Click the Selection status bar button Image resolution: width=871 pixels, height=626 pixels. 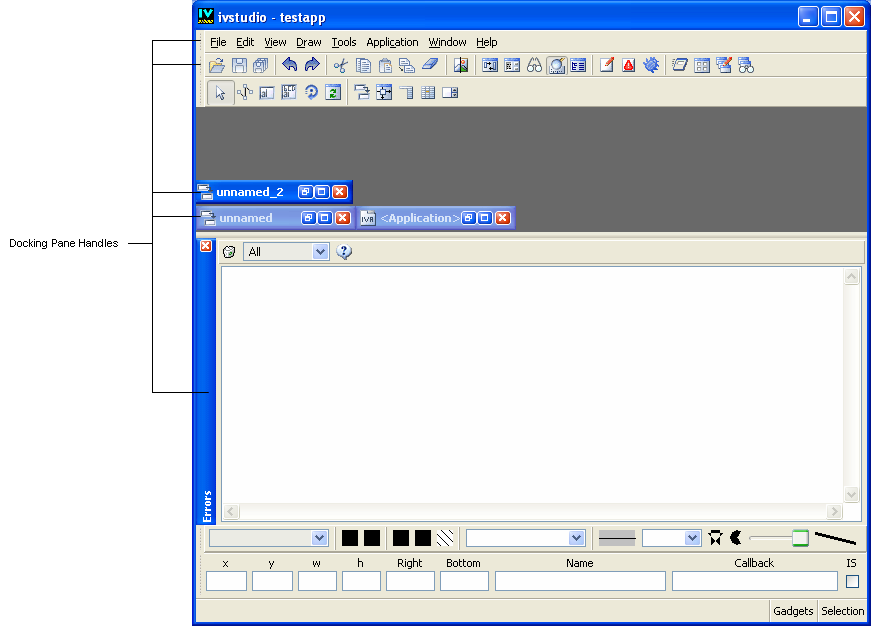click(x=842, y=611)
